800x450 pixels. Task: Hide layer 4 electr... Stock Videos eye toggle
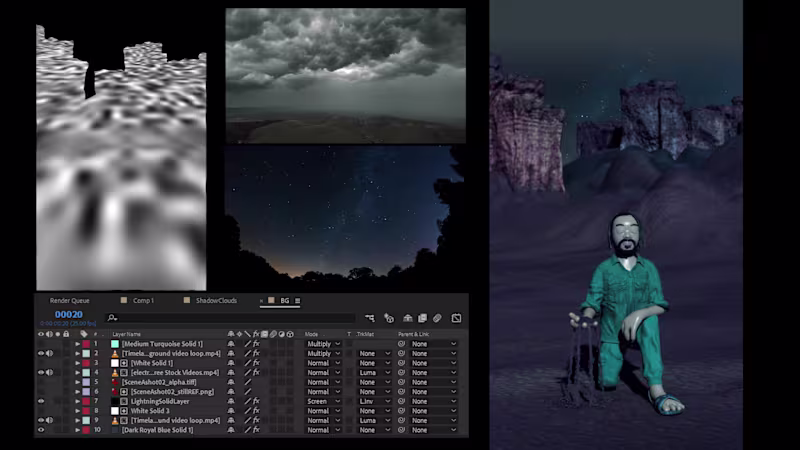pyautogui.click(x=41, y=372)
